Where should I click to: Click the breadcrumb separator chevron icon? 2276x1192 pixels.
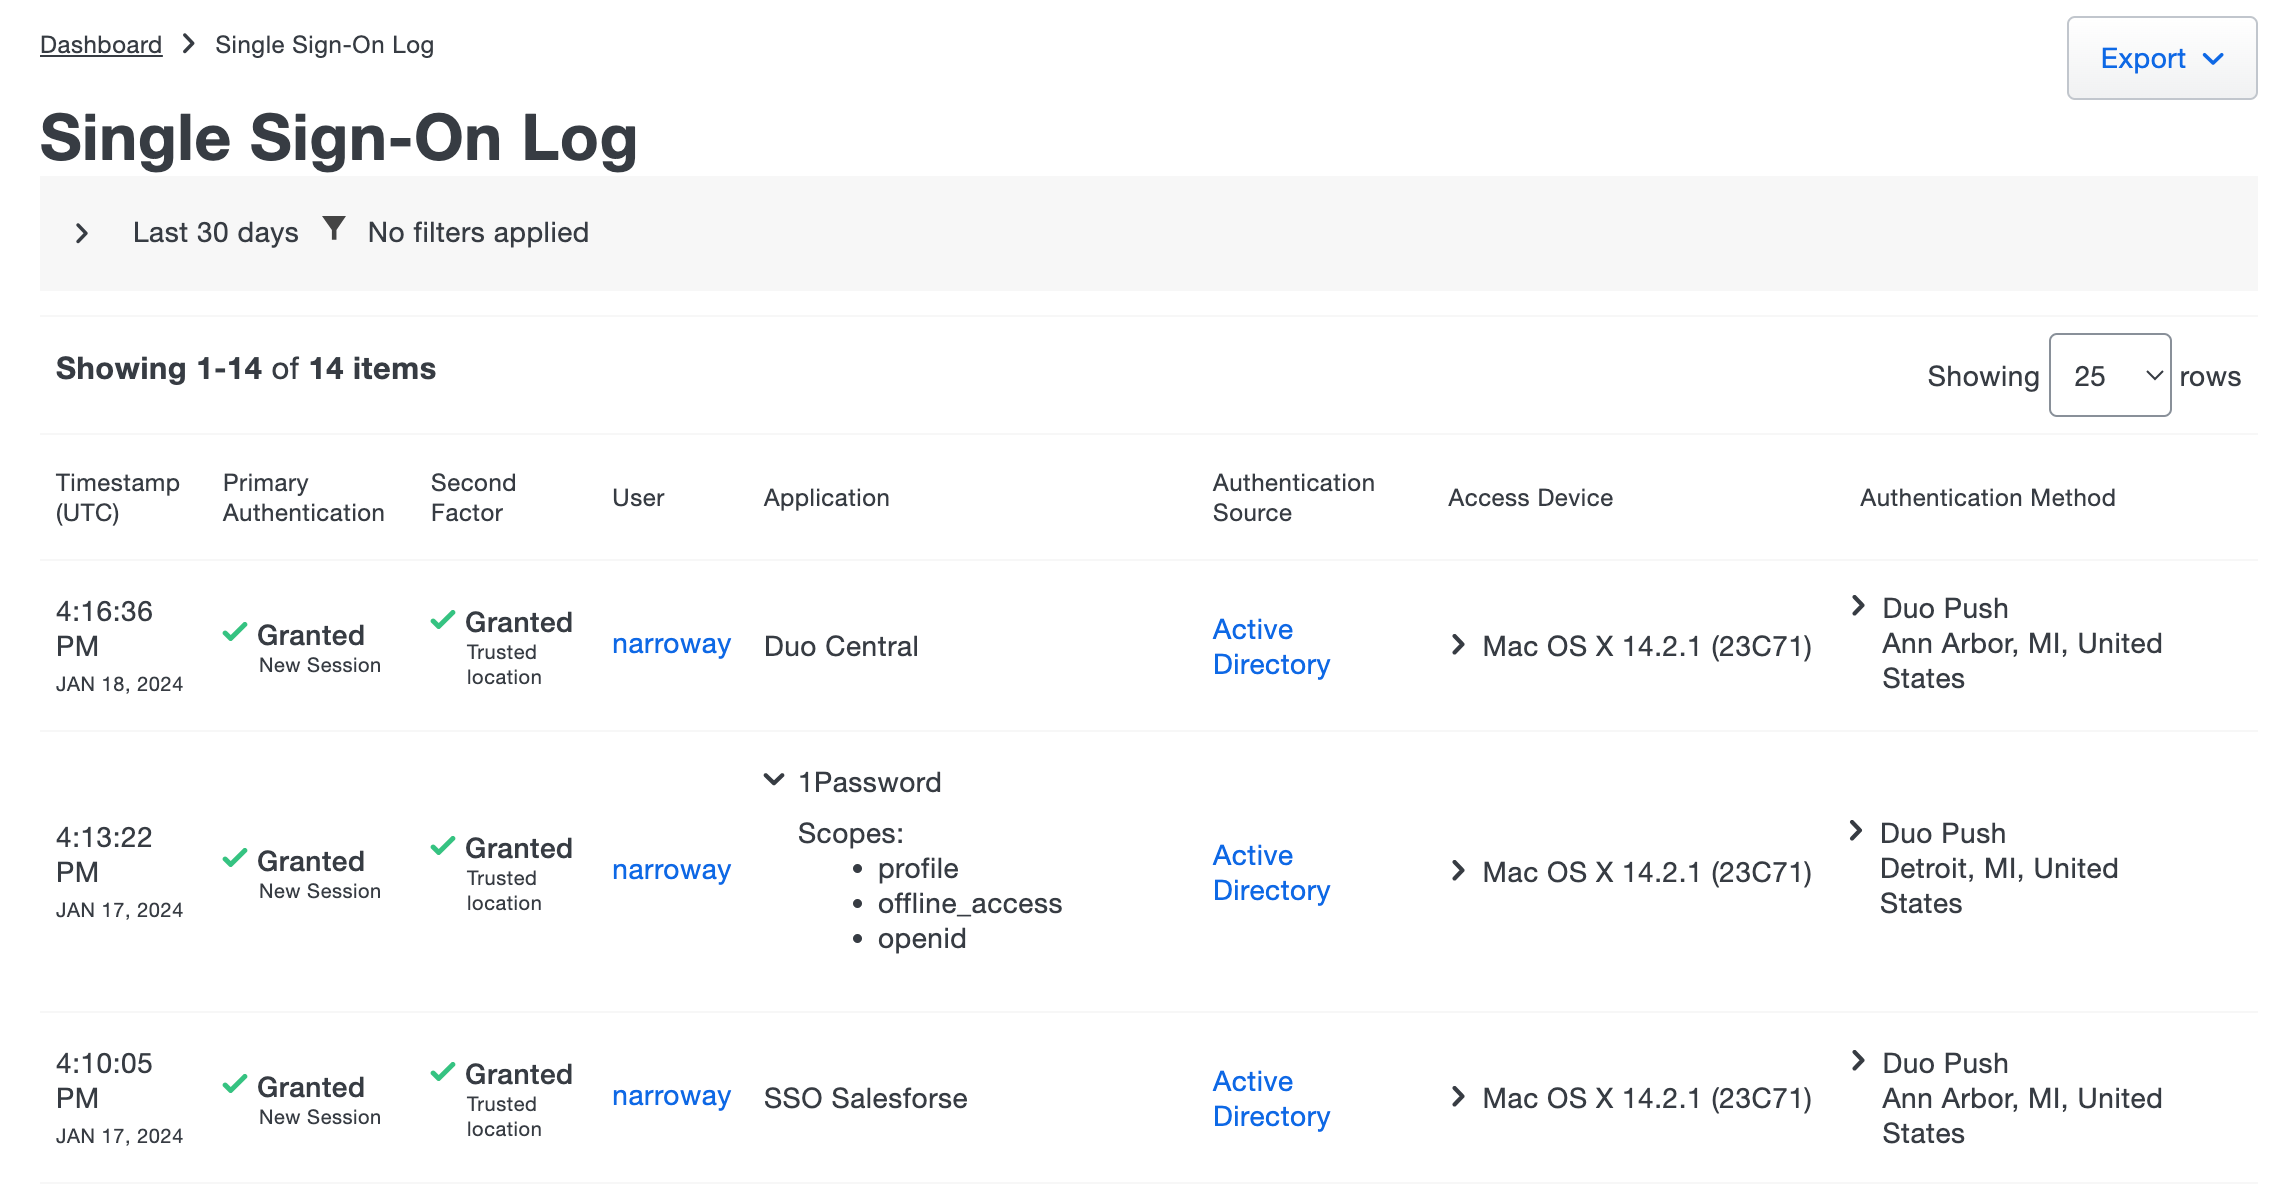pos(188,44)
